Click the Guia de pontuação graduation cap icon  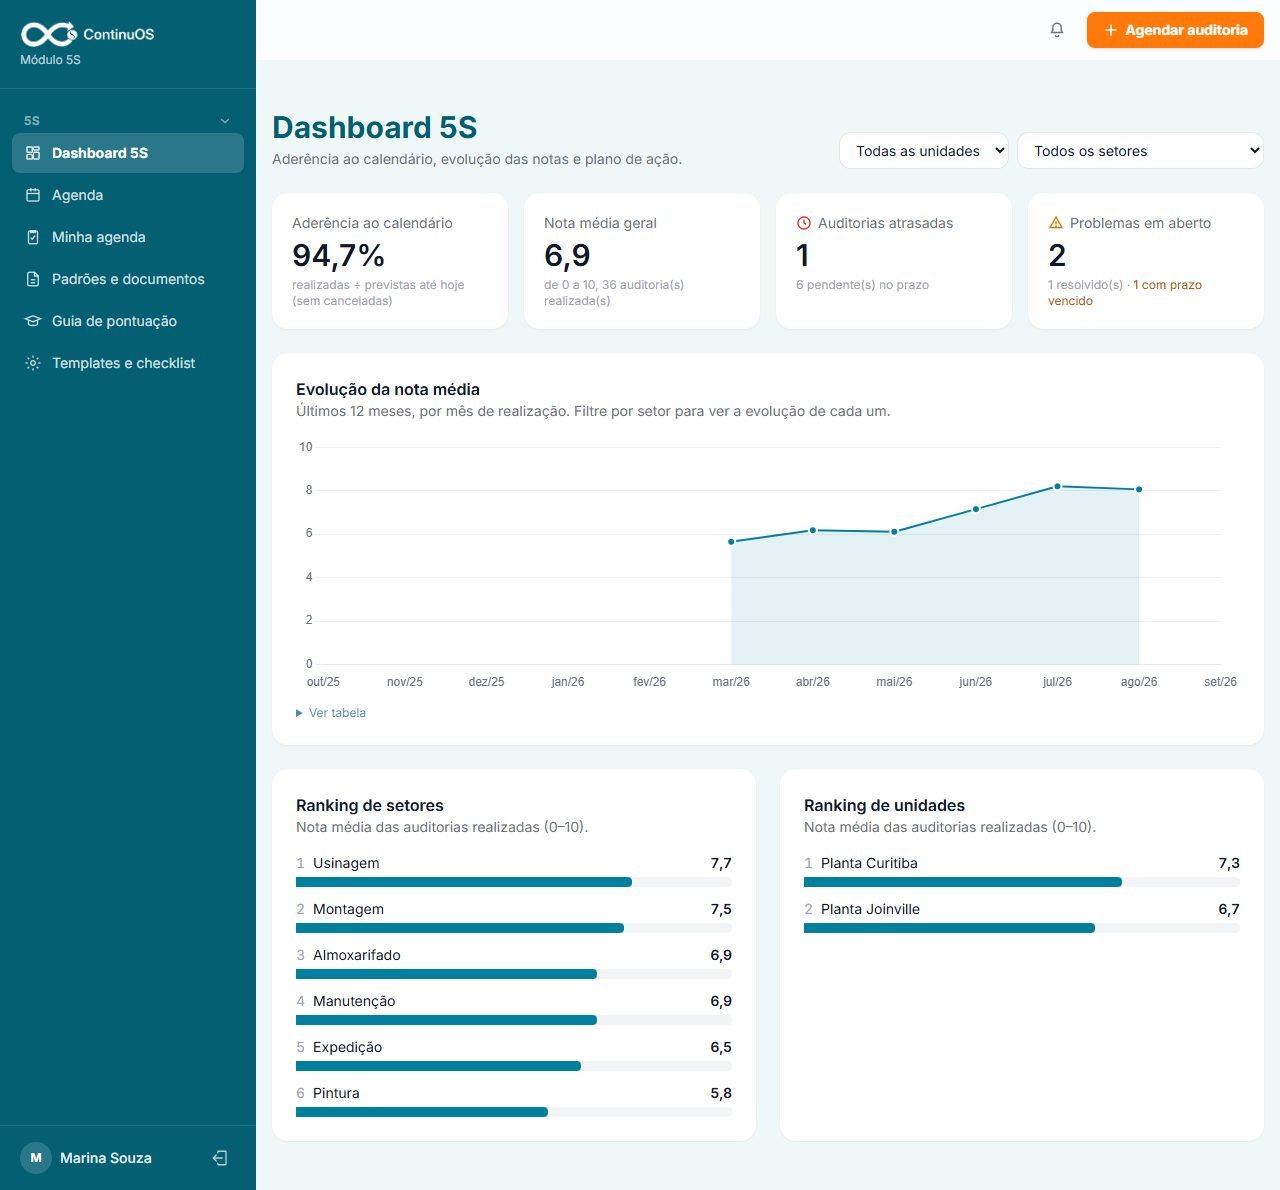[33, 321]
